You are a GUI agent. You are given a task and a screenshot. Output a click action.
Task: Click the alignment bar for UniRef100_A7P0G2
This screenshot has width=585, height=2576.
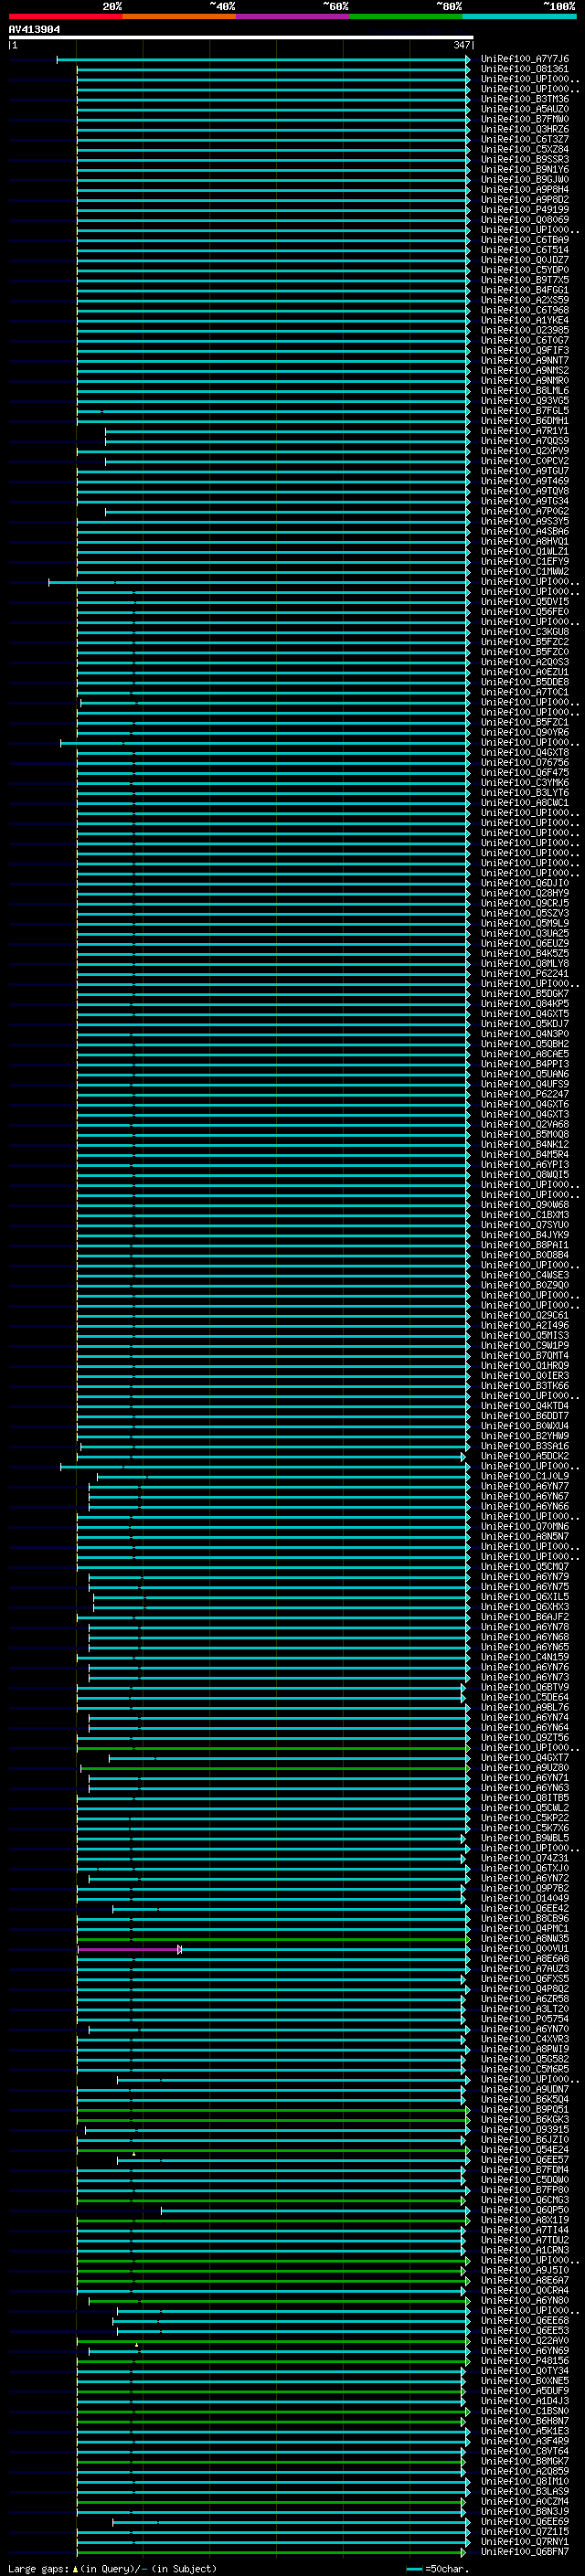pos(287,512)
